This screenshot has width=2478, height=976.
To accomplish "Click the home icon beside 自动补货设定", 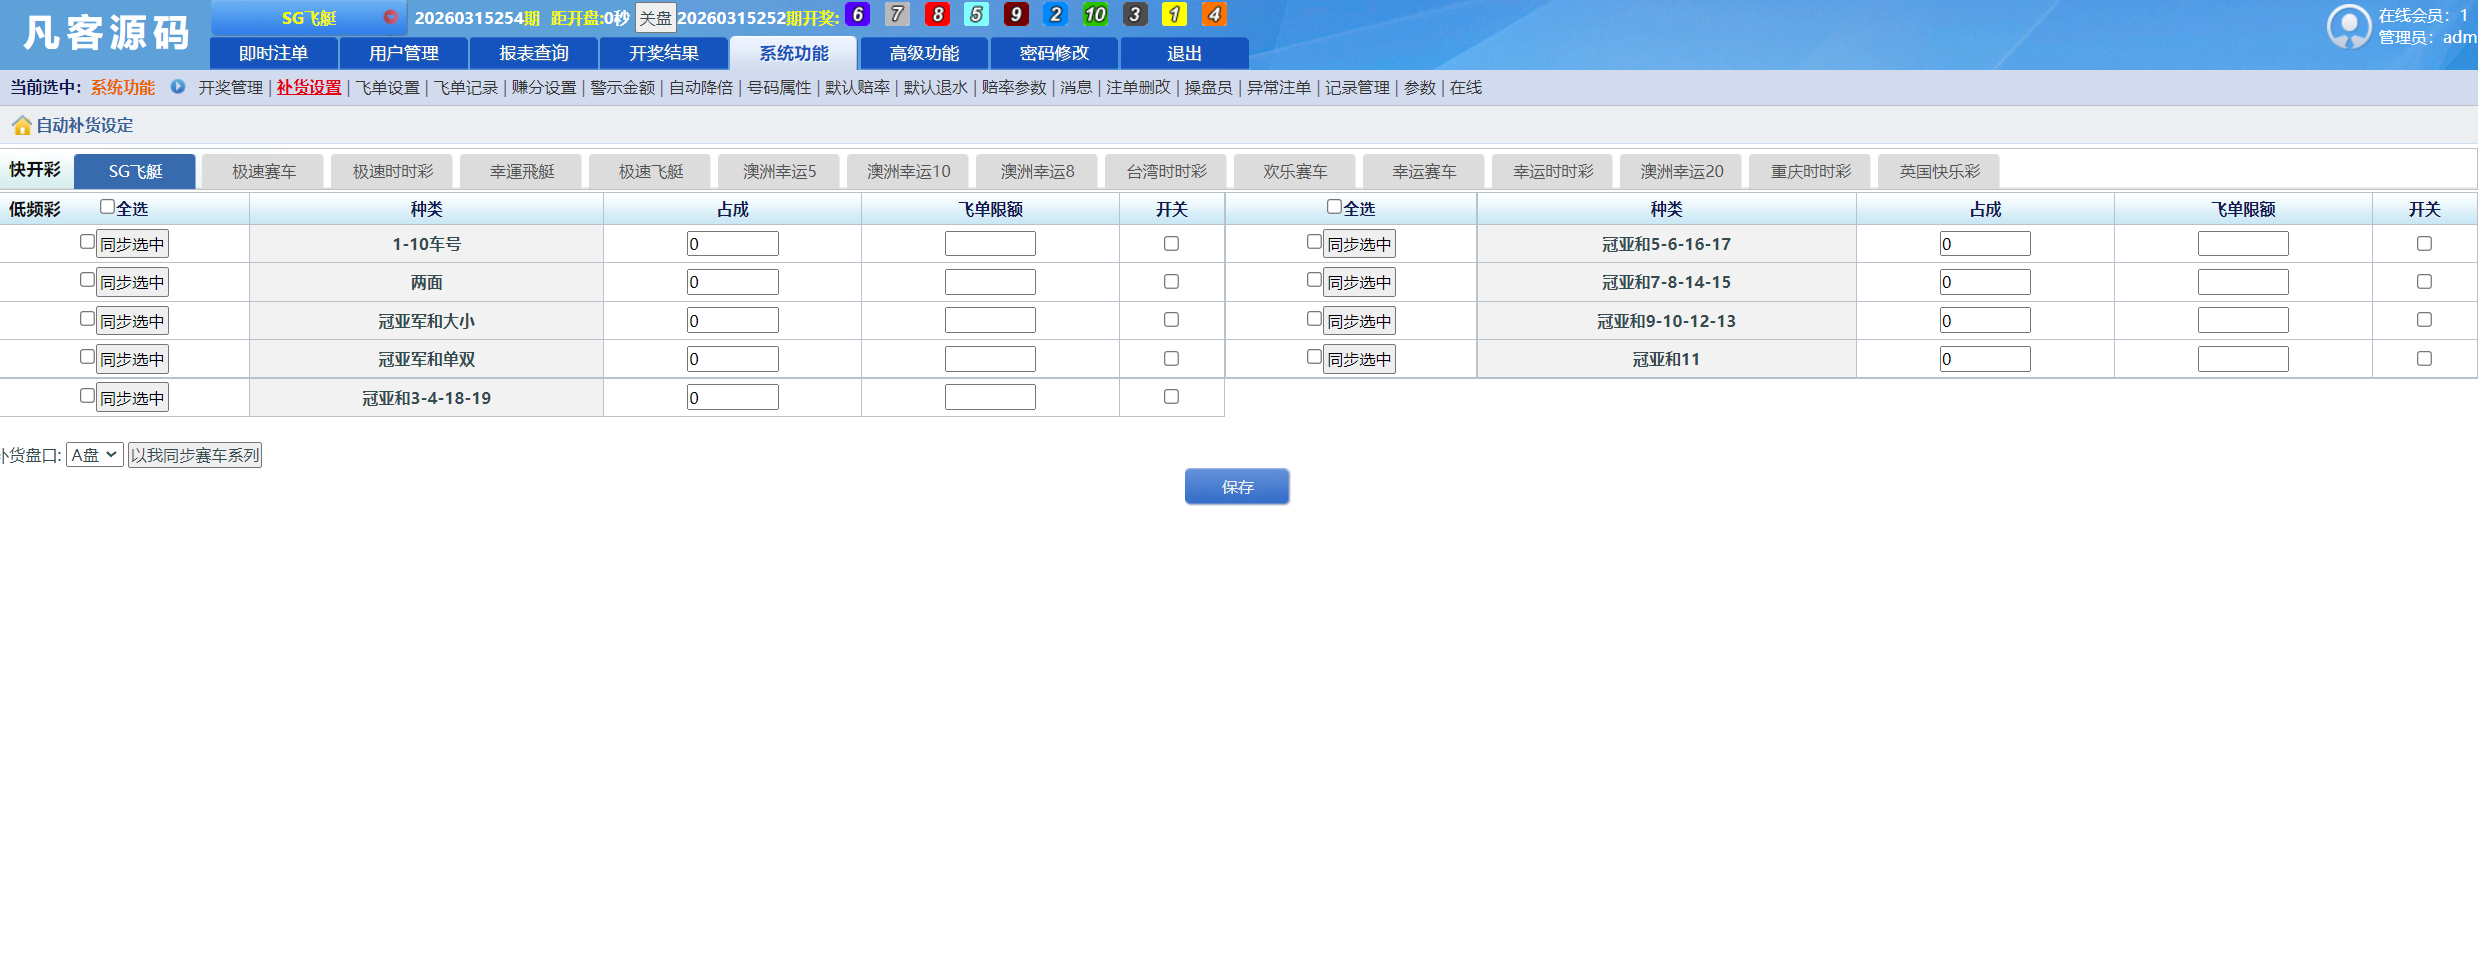I will 22,124.
